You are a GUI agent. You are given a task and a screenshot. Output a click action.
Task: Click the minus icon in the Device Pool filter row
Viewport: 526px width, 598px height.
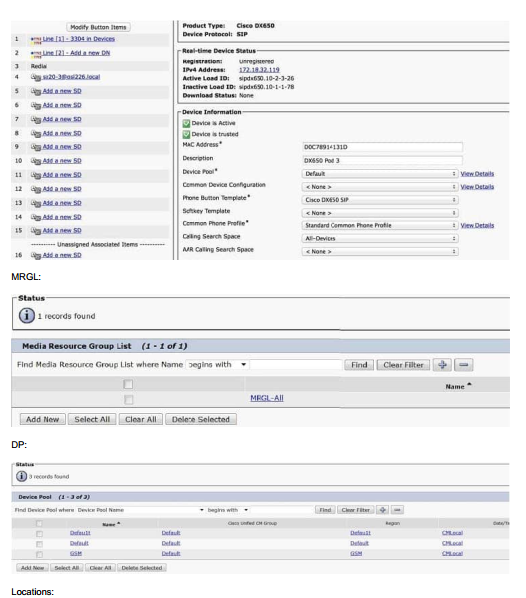397,510
